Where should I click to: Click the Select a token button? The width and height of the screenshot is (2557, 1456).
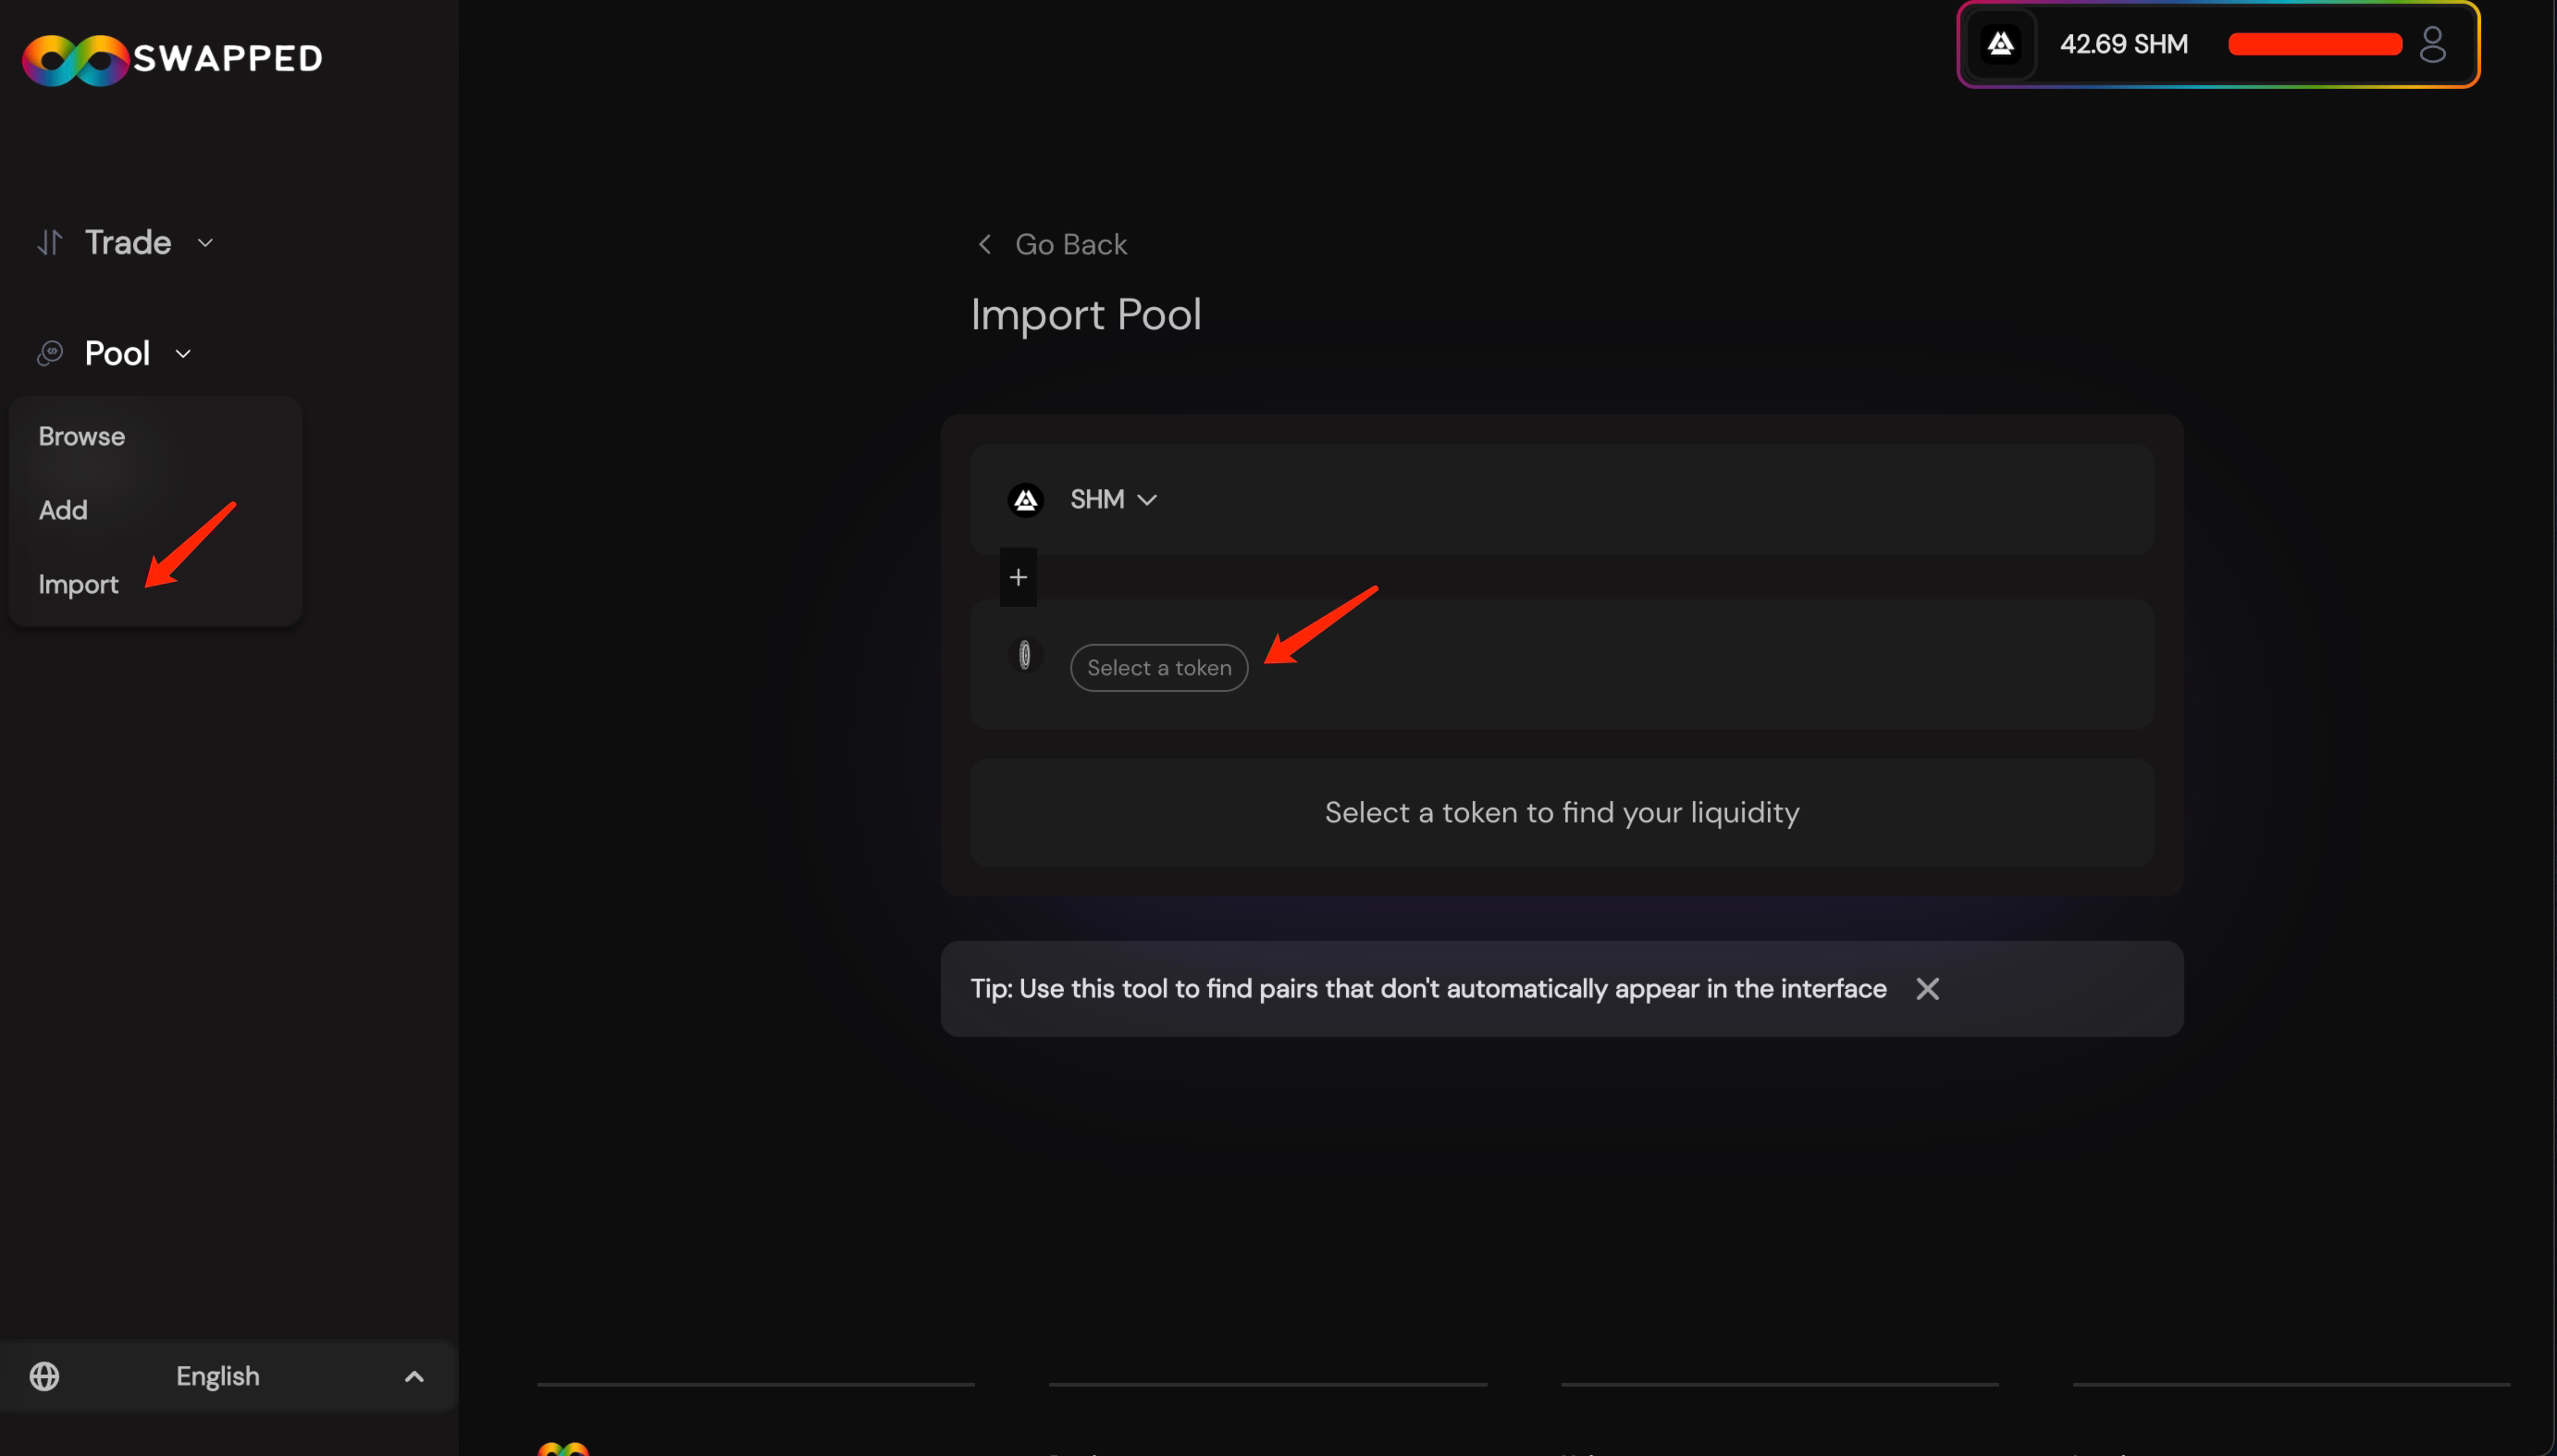[1159, 667]
